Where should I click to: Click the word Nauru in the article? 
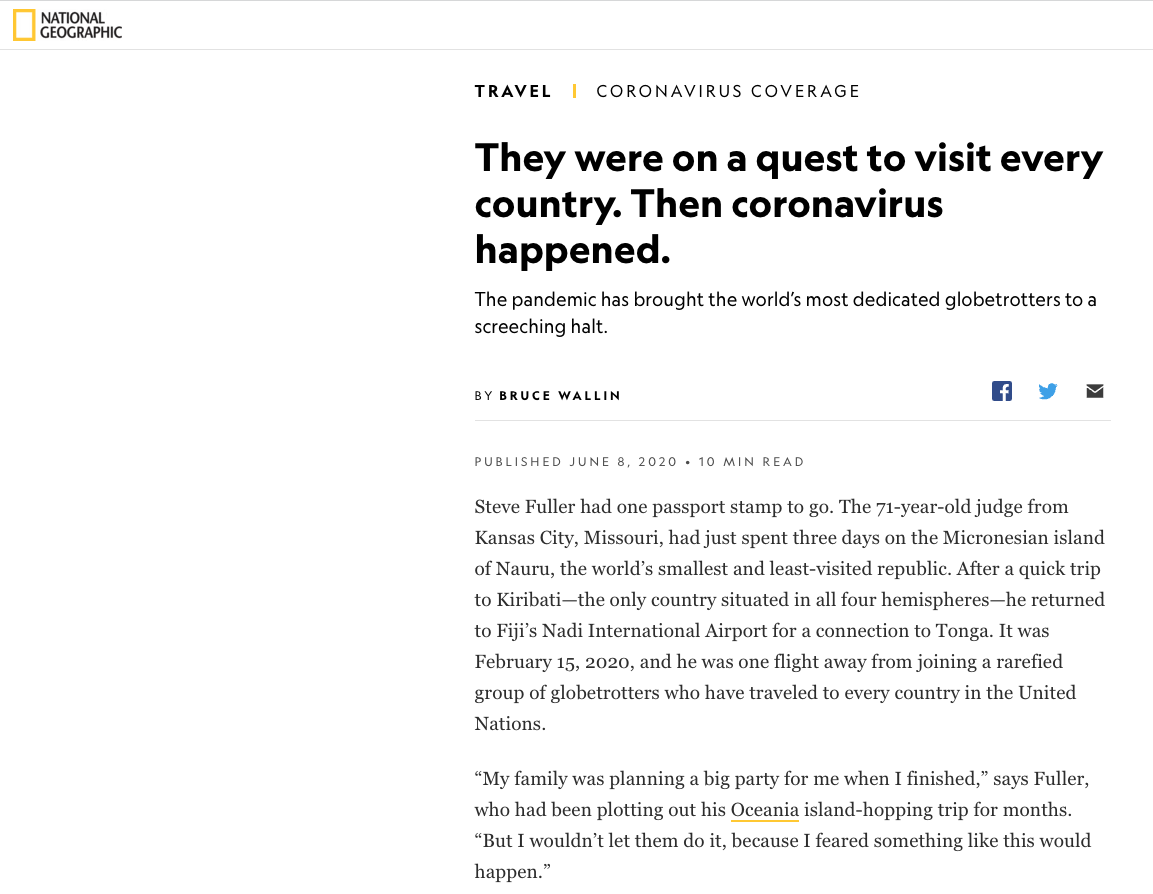pos(523,569)
